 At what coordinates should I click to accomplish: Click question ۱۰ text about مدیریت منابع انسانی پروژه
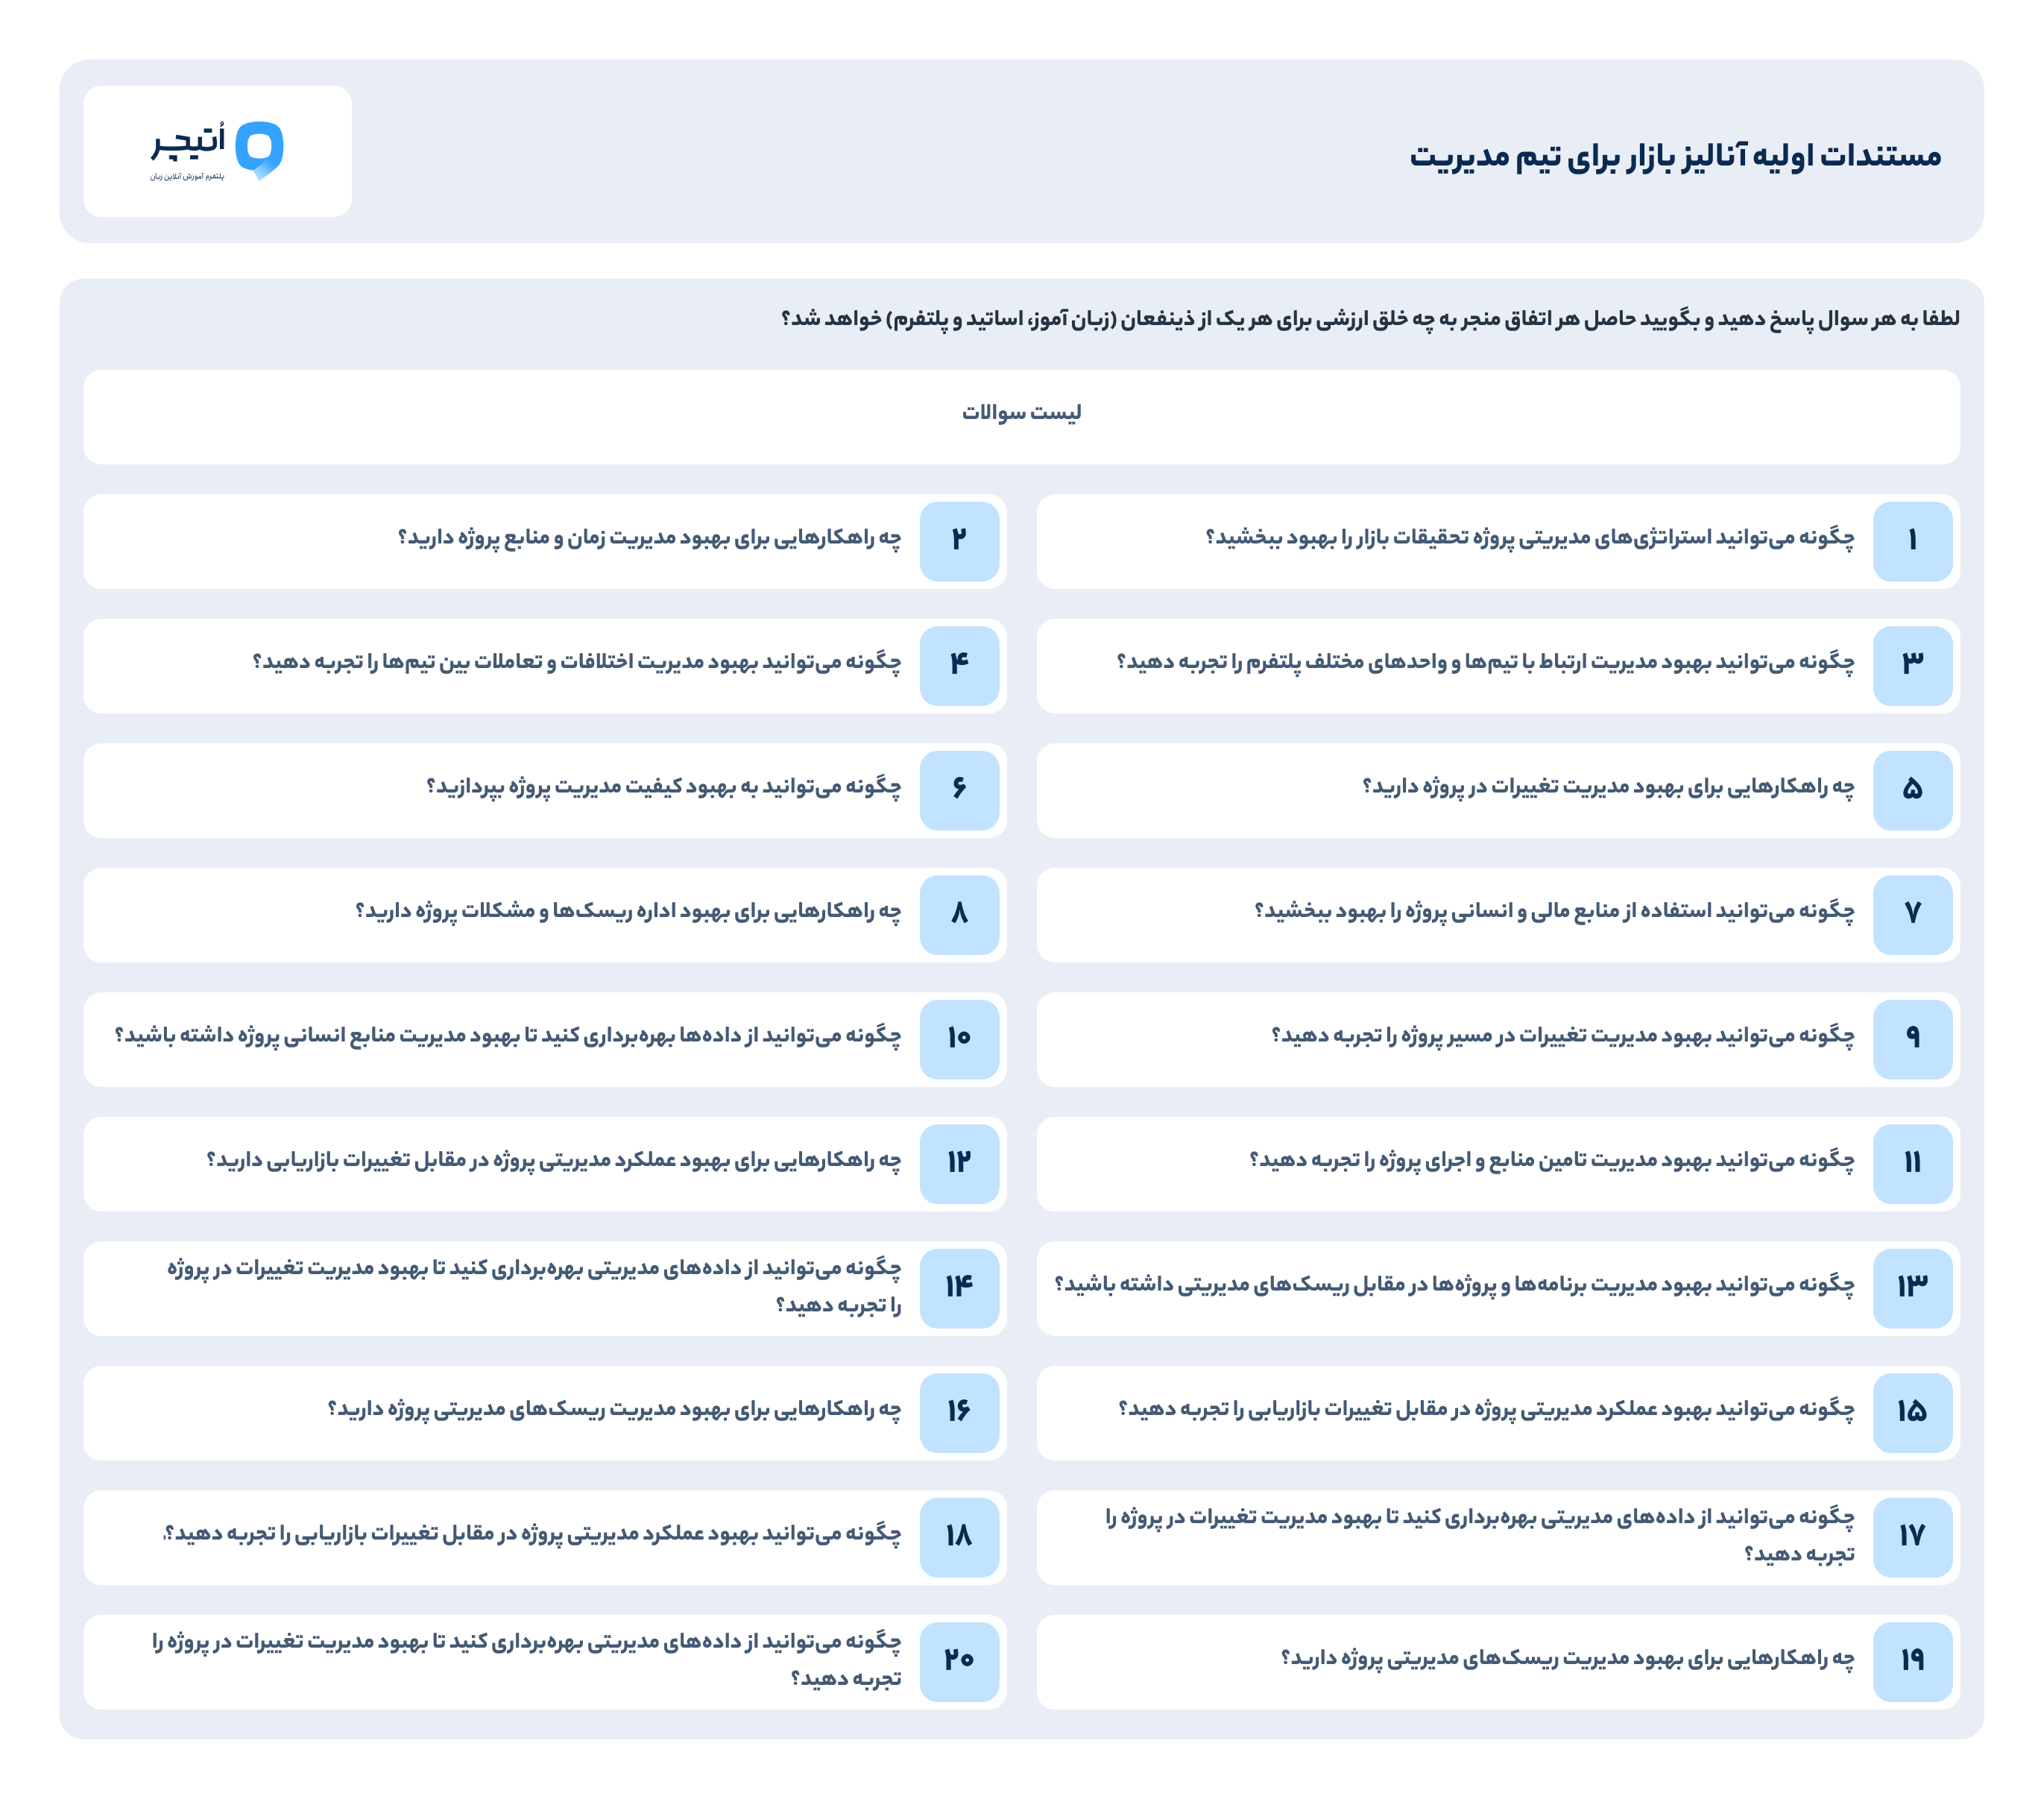pyautogui.click(x=508, y=1036)
